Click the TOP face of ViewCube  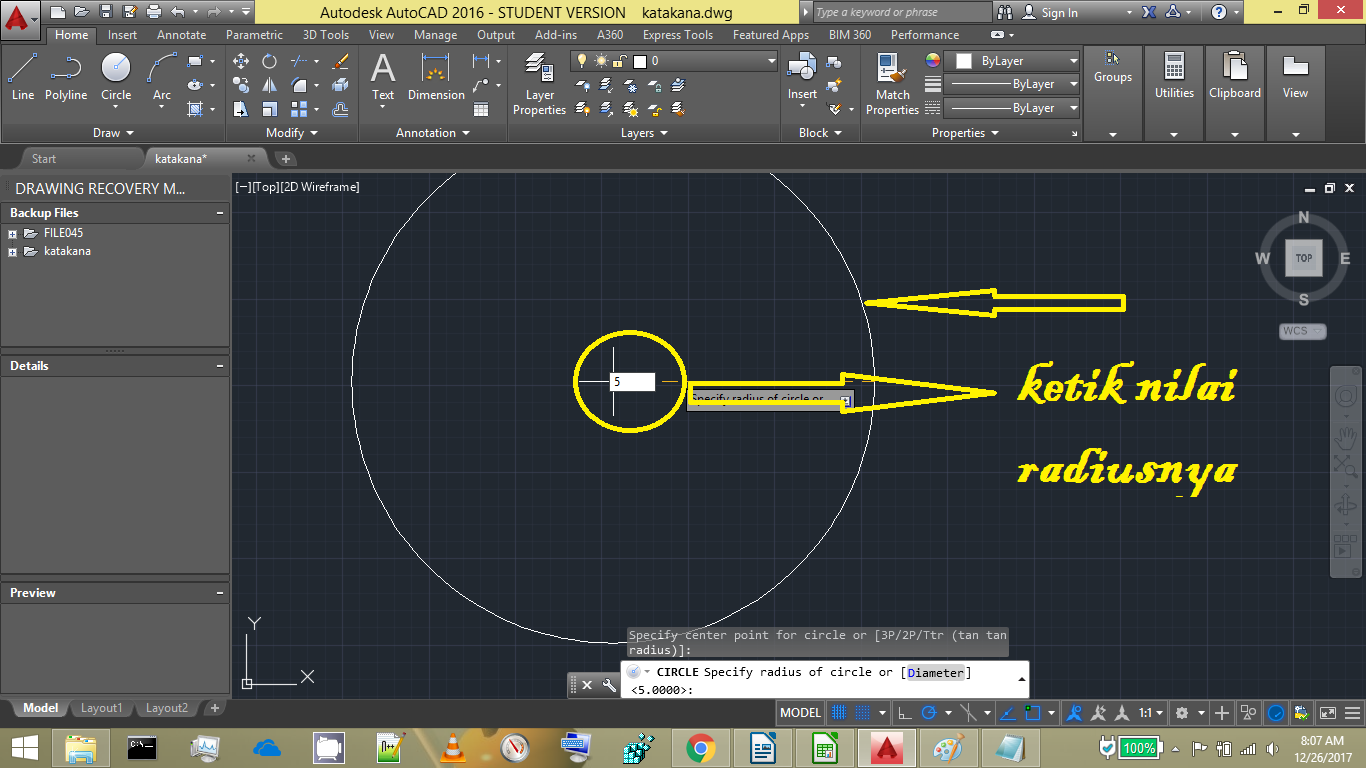pyautogui.click(x=1304, y=258)
